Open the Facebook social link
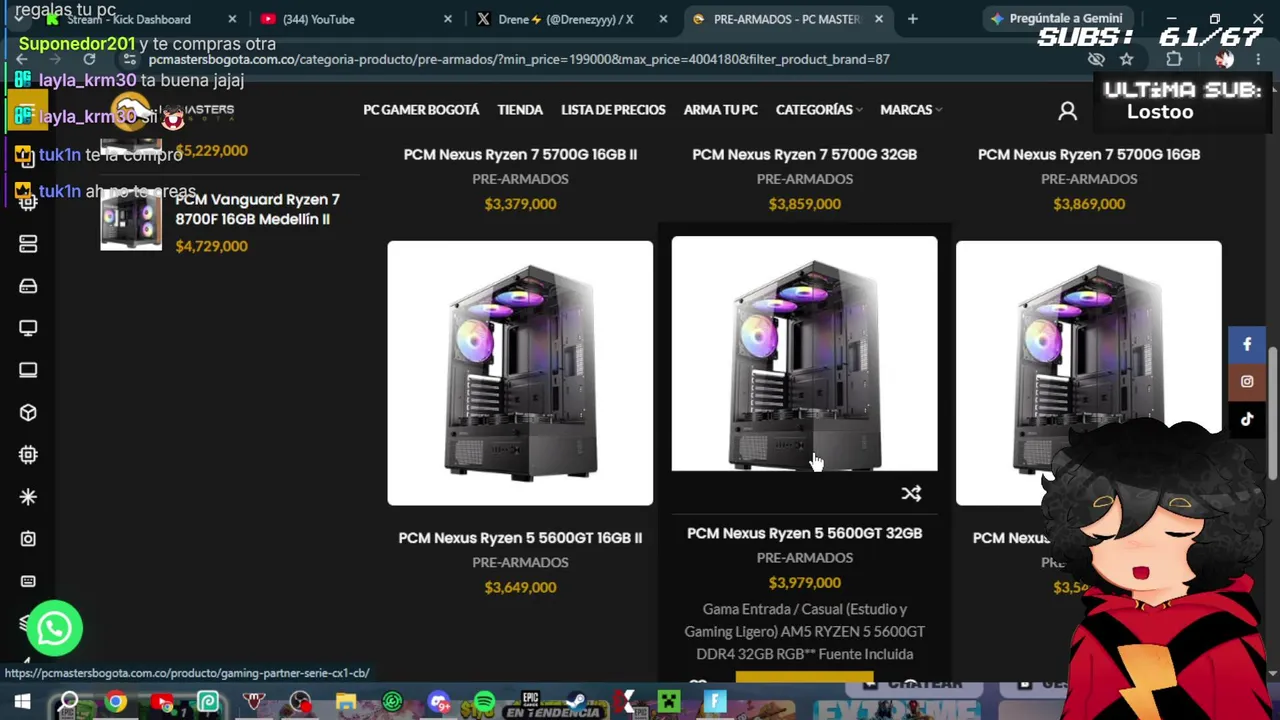Viewport: 1280px width, 720px height. 1247,344
